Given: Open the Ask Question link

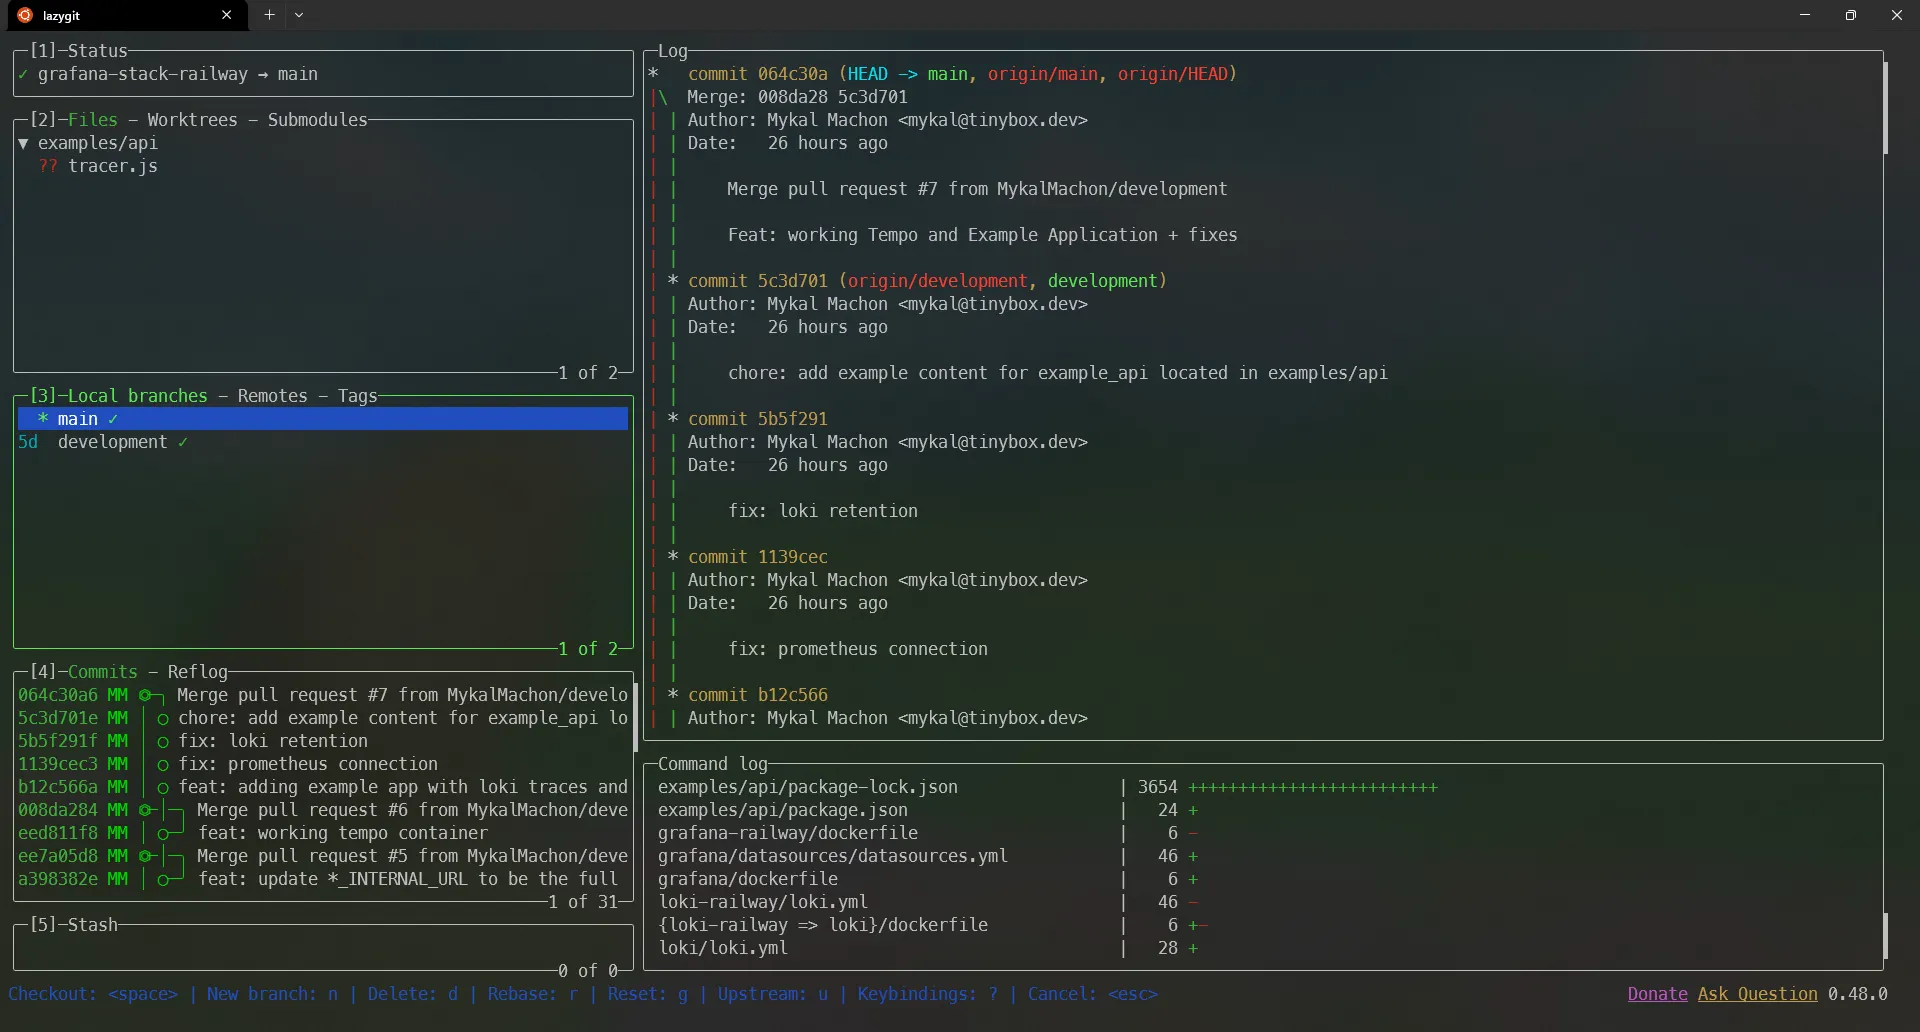Looking at the screenshot, I should click(x=1757, y=994).
